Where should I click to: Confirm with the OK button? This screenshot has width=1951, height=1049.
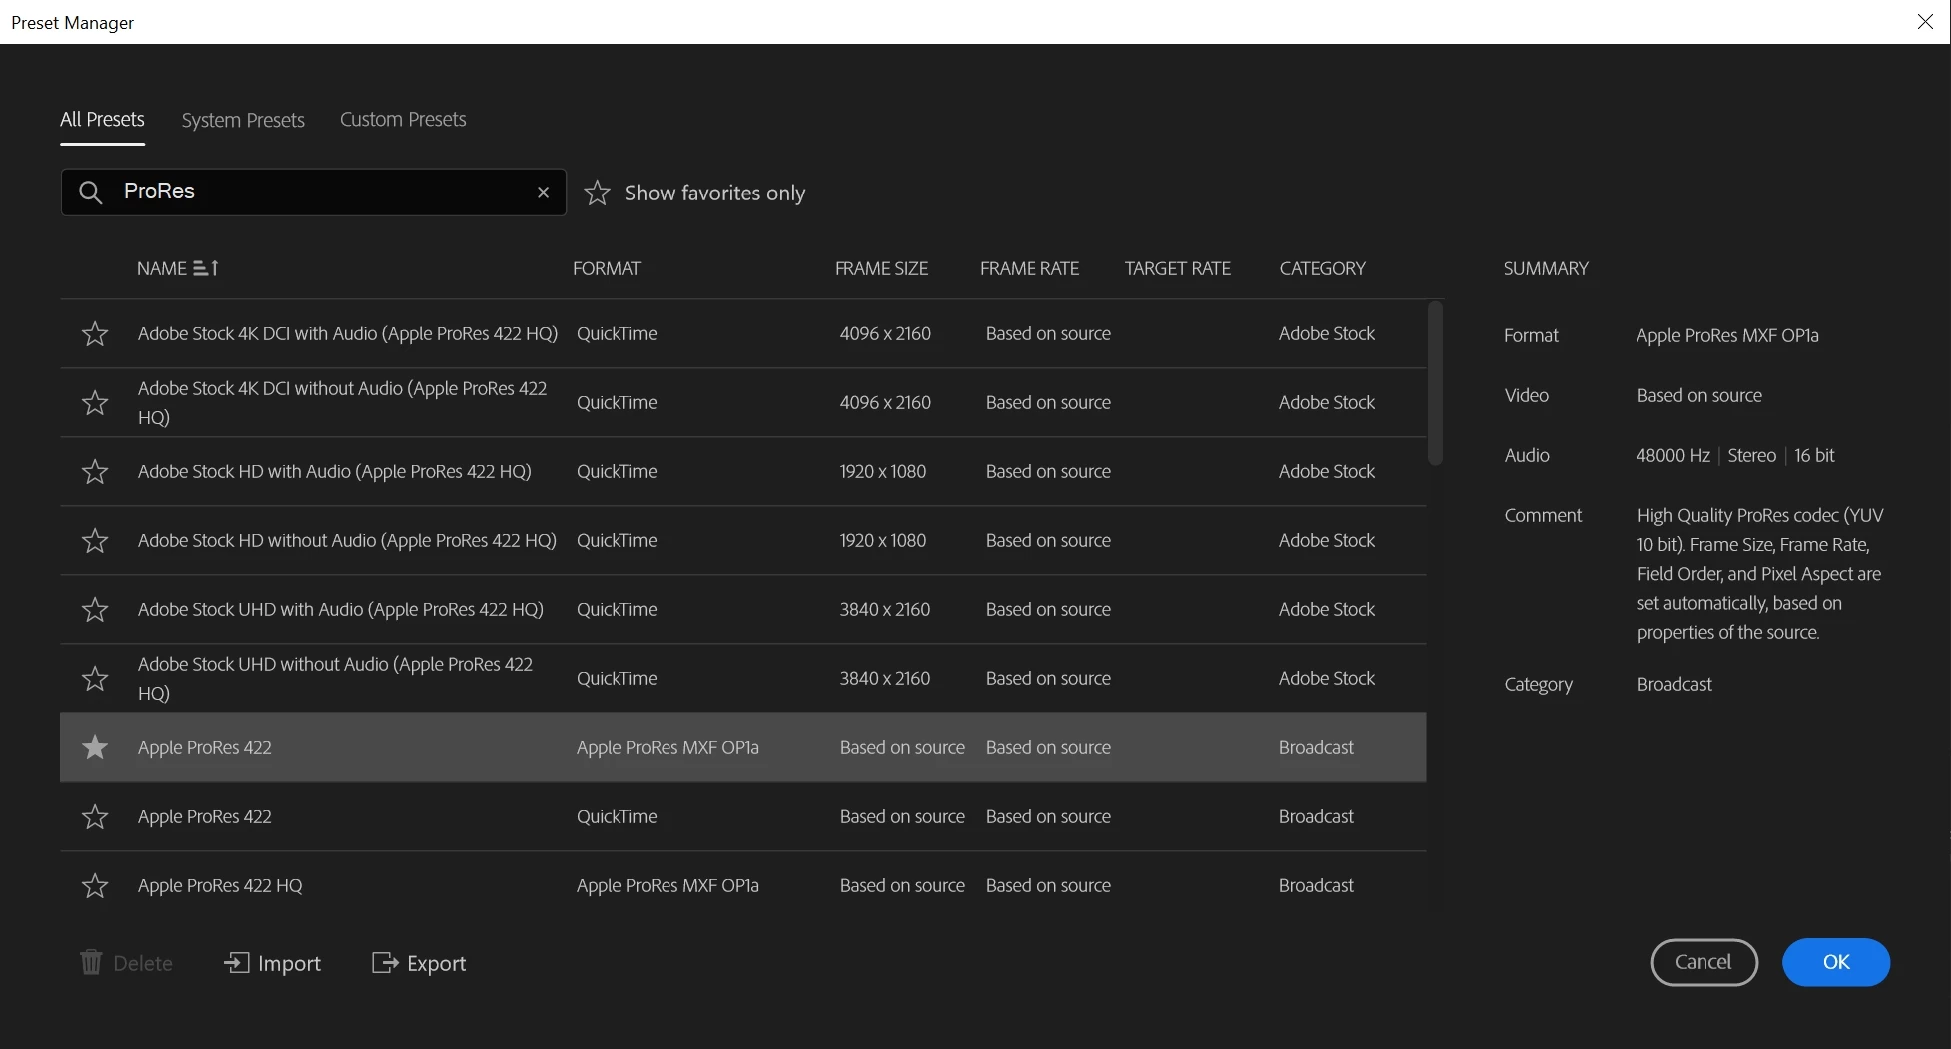[x=1836, y=962]
